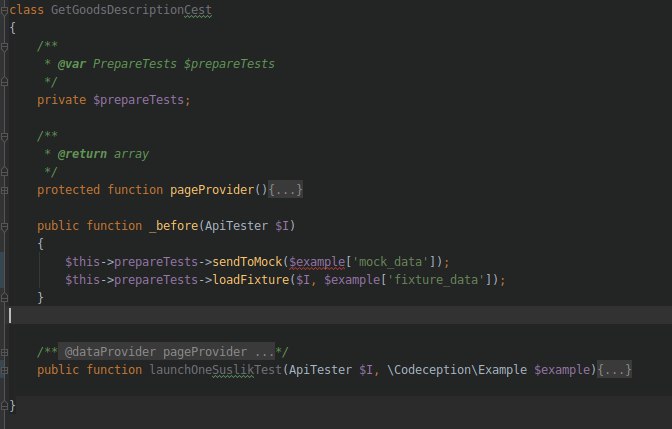
Task: Expand folded '@dataProvider pageProvider ...' comment text
Action: tap(166, 352)
